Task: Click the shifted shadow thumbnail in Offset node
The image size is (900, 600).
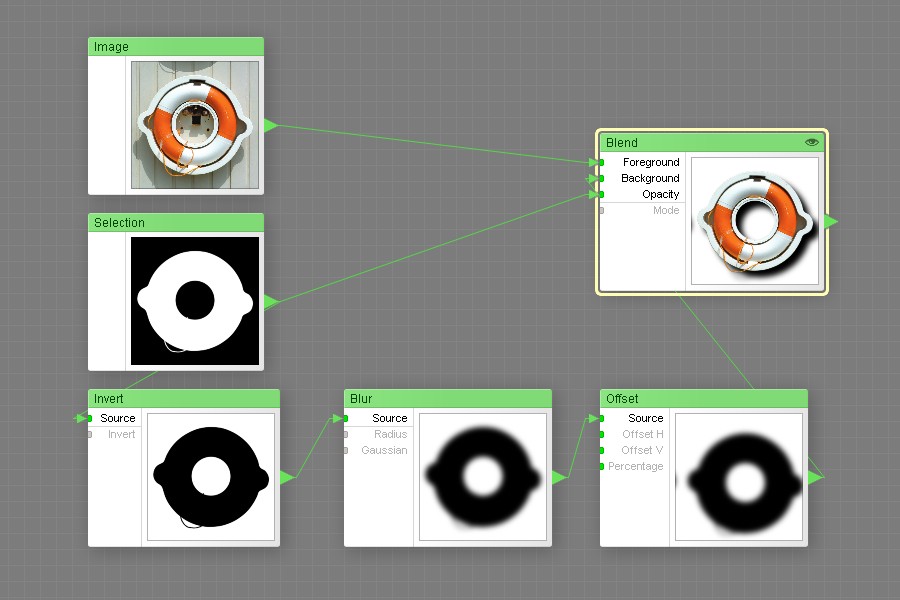Action: (739, 477)
